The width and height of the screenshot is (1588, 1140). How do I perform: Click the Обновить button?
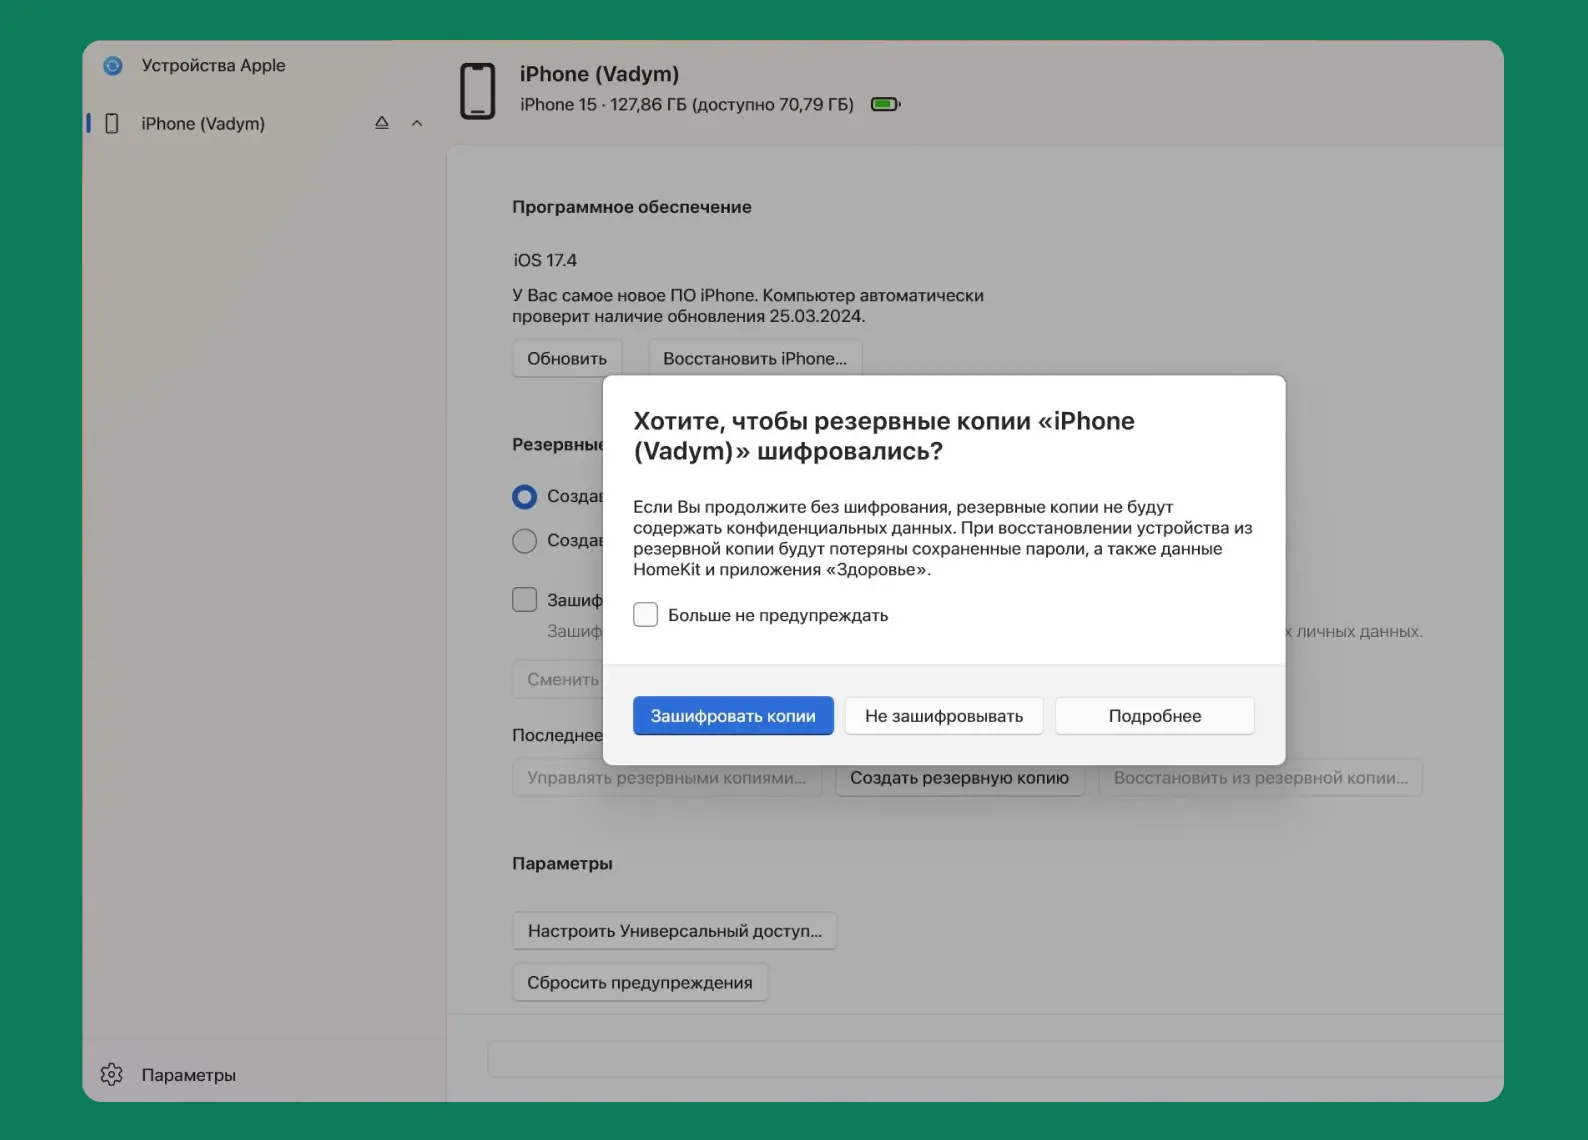coord(567,358)
